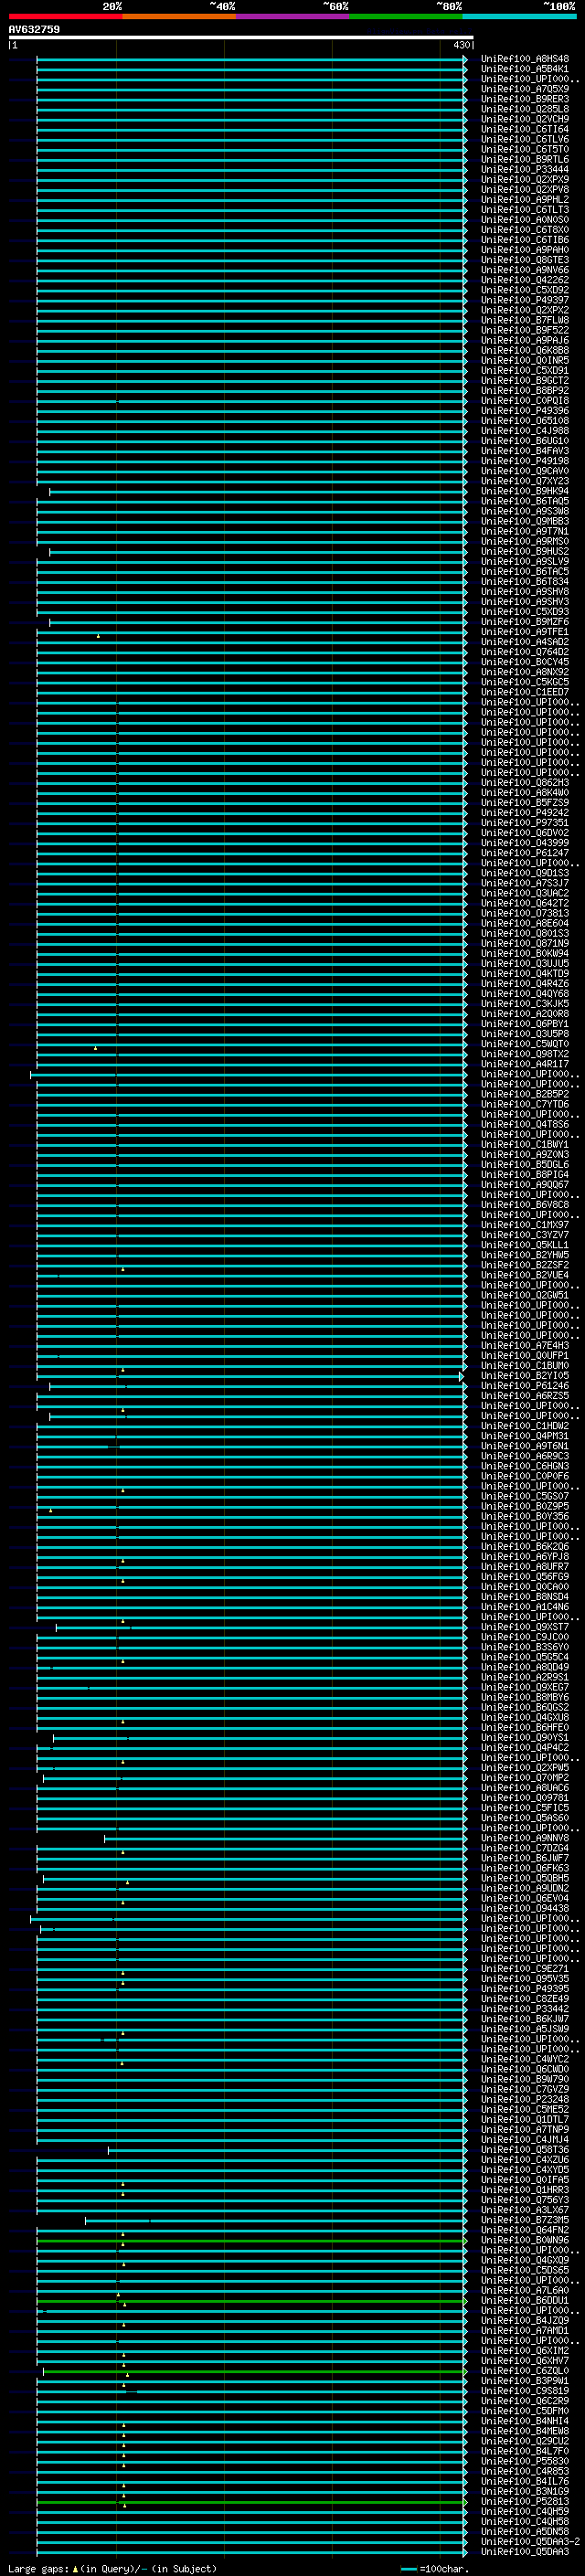This screenshot has width=585, height=2576.
Task: Click the UniRef100_B0Y356 label
Action: tap(525, 1517)
